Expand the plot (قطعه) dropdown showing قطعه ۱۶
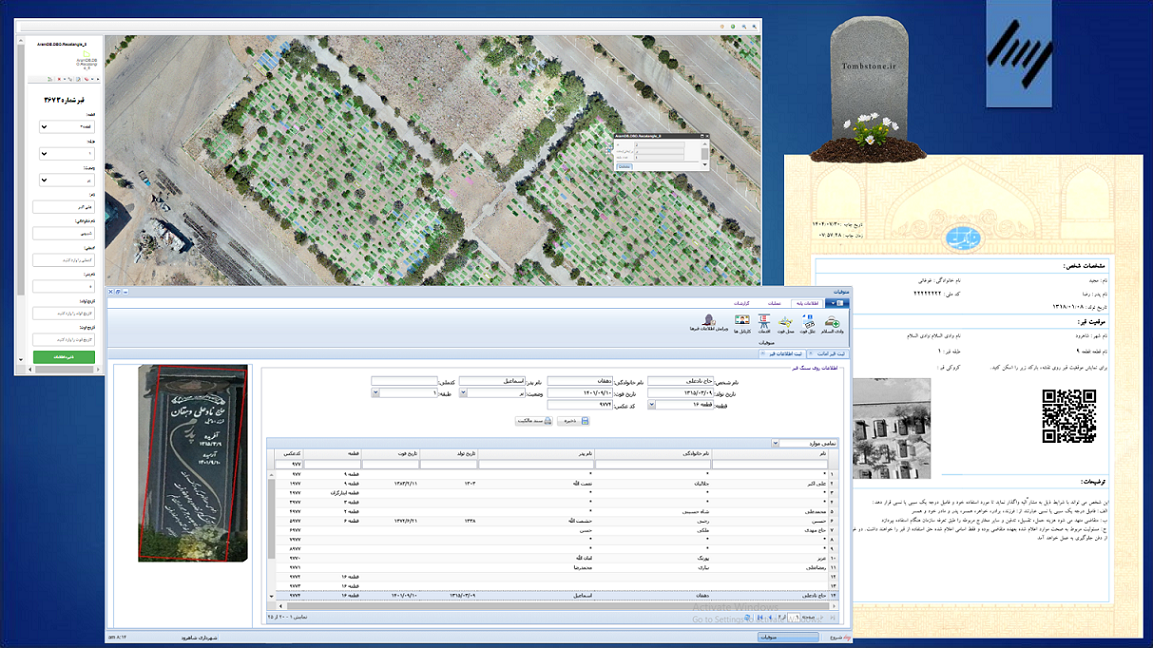Viewport: 1153px width, 648px height. [653, 405]
